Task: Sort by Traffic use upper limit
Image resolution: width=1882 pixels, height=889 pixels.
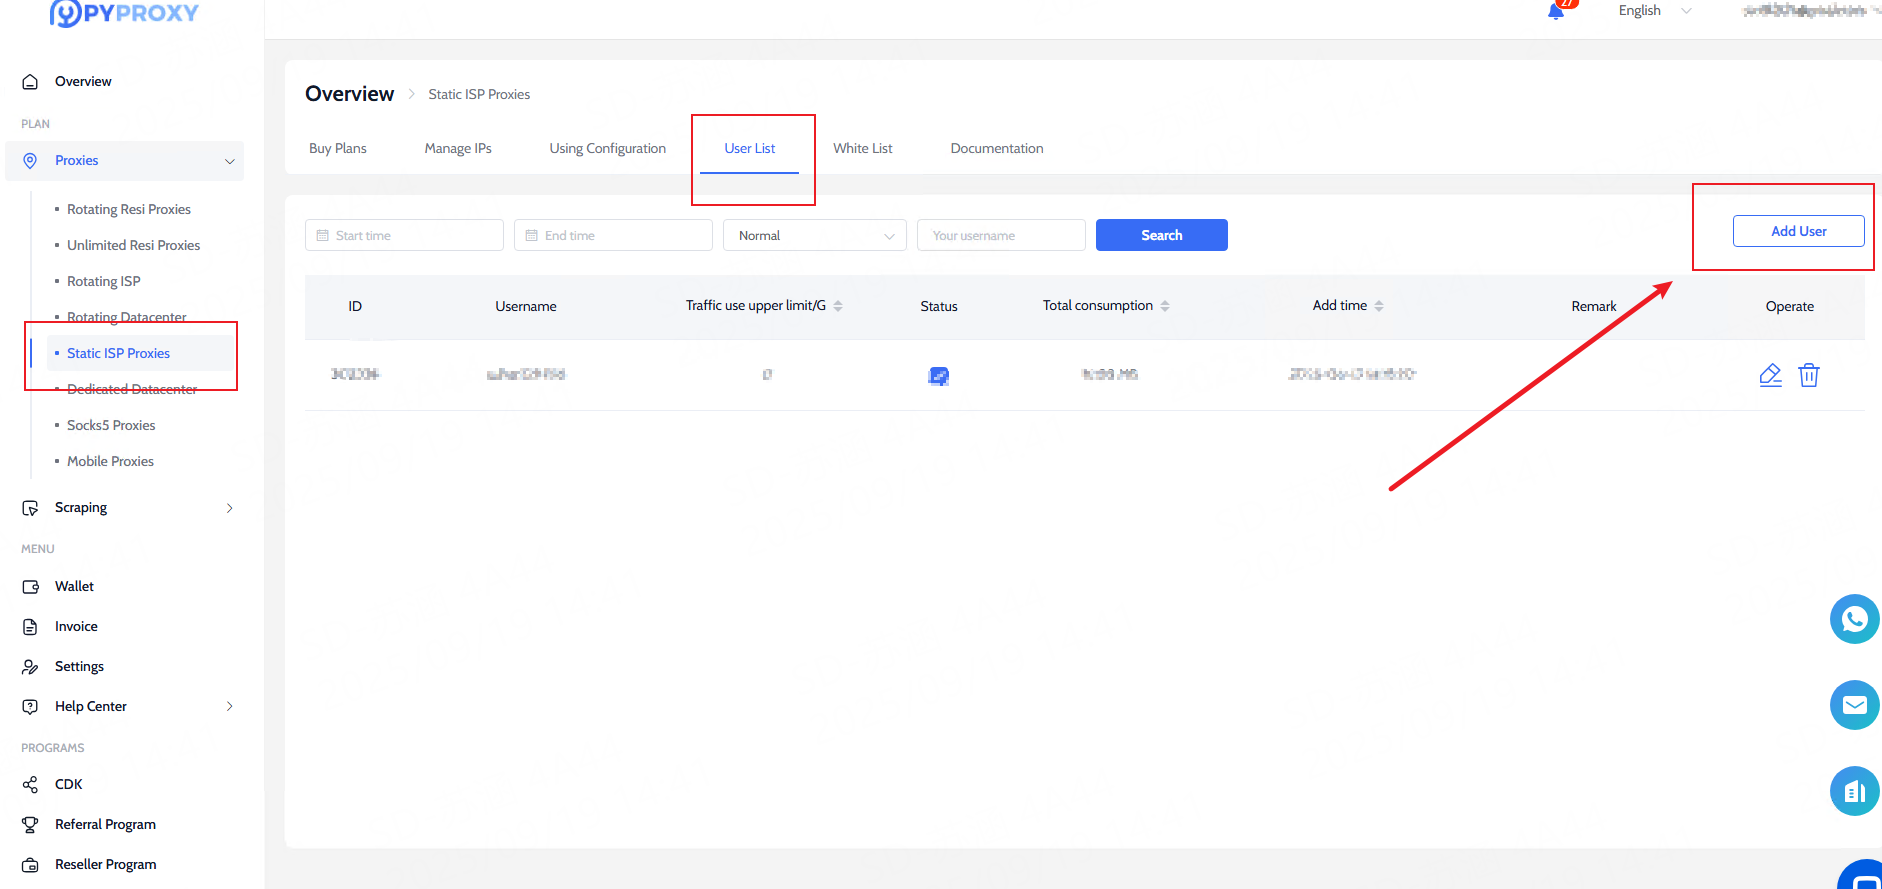Action: click(838, 306)
